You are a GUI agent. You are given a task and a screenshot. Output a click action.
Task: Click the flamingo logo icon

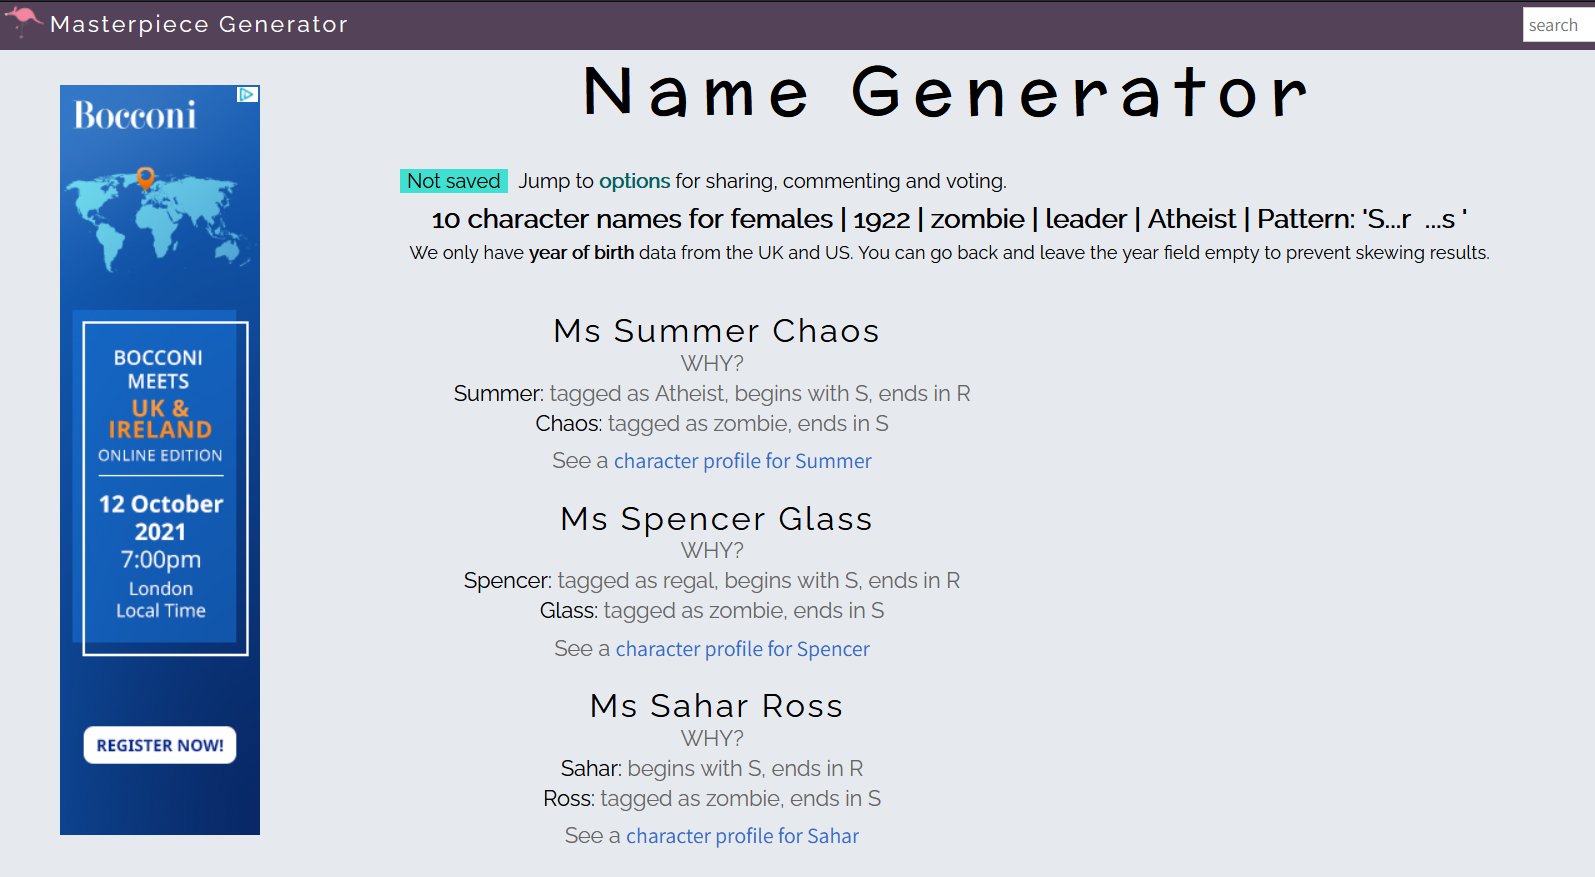(22, 21)
